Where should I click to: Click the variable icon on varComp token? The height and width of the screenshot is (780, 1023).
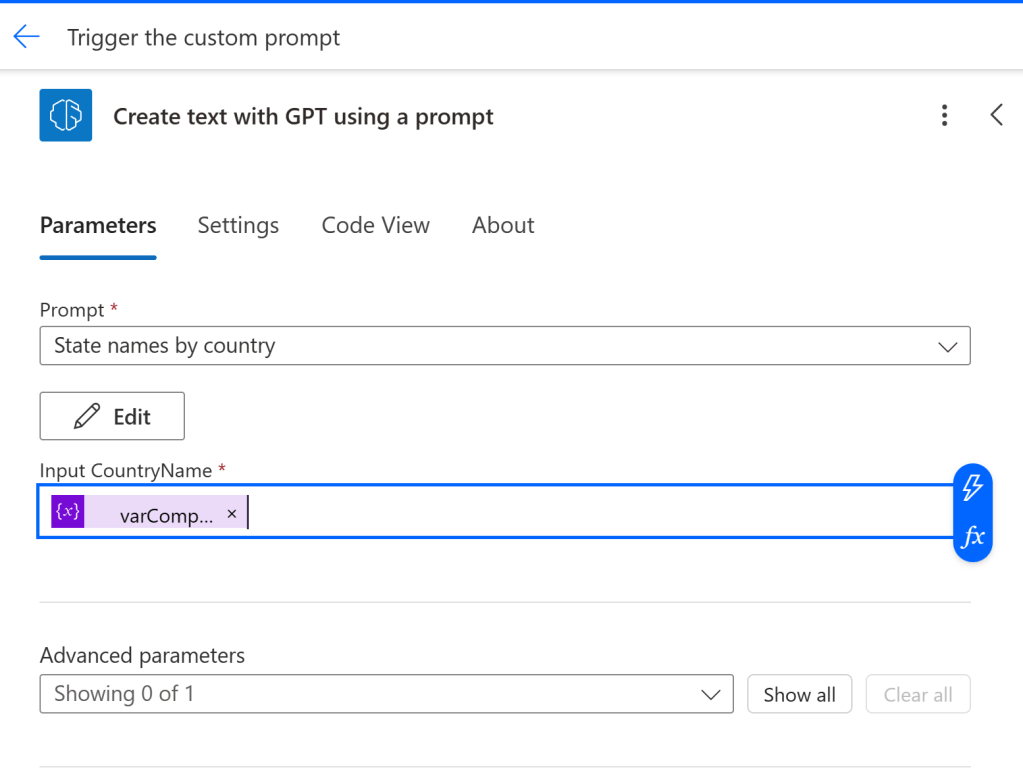pos(68,513)
